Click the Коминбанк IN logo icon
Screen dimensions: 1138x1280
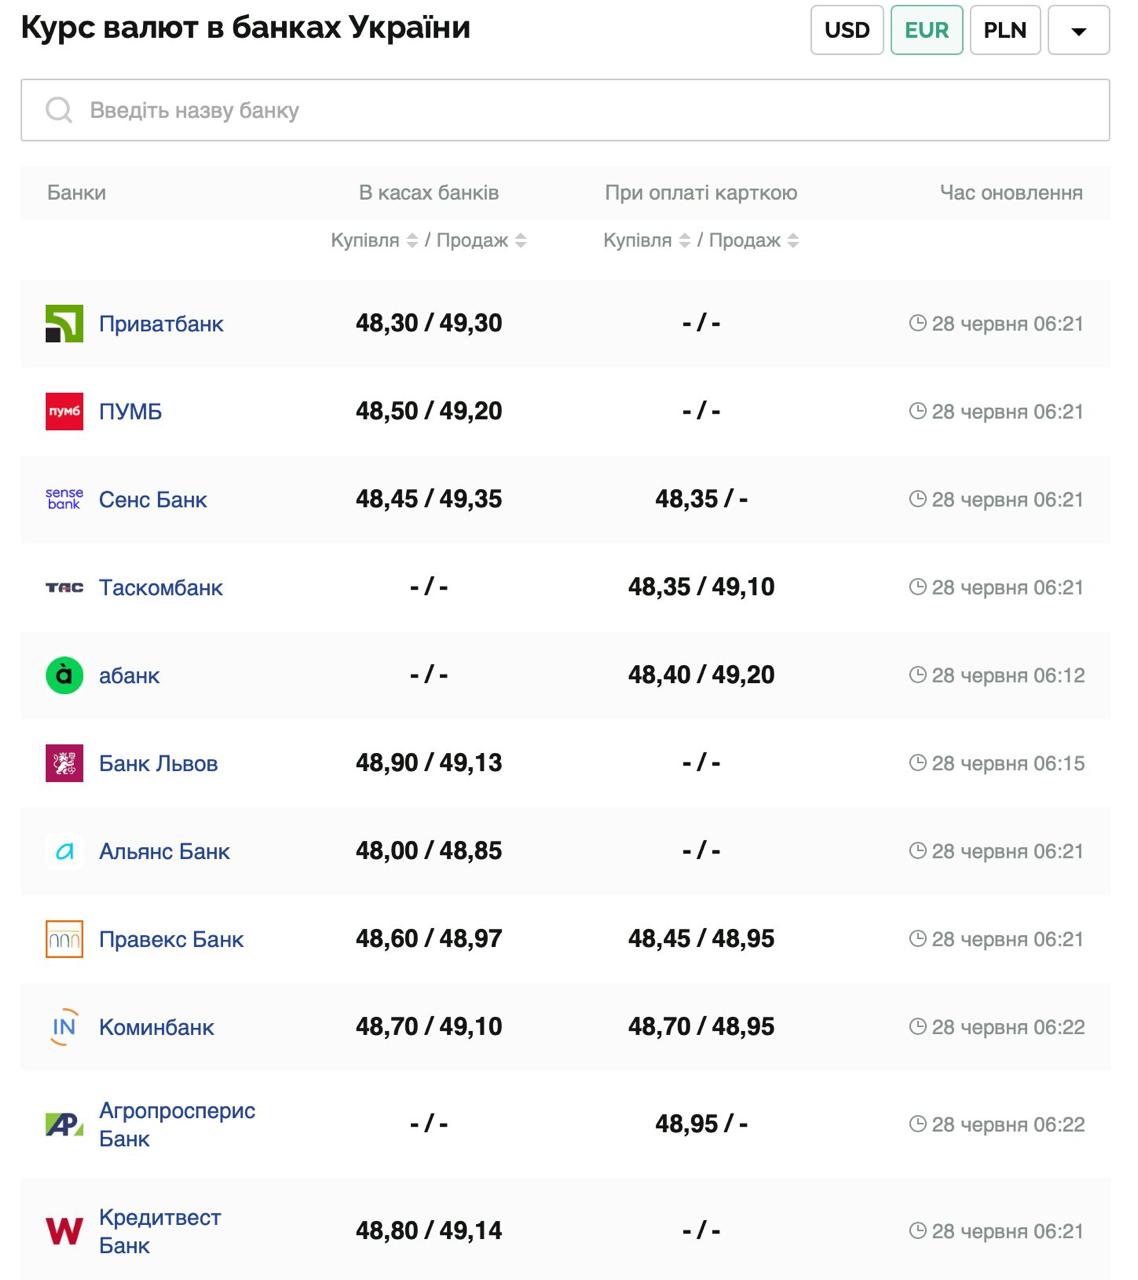(x=64, y=1027)
